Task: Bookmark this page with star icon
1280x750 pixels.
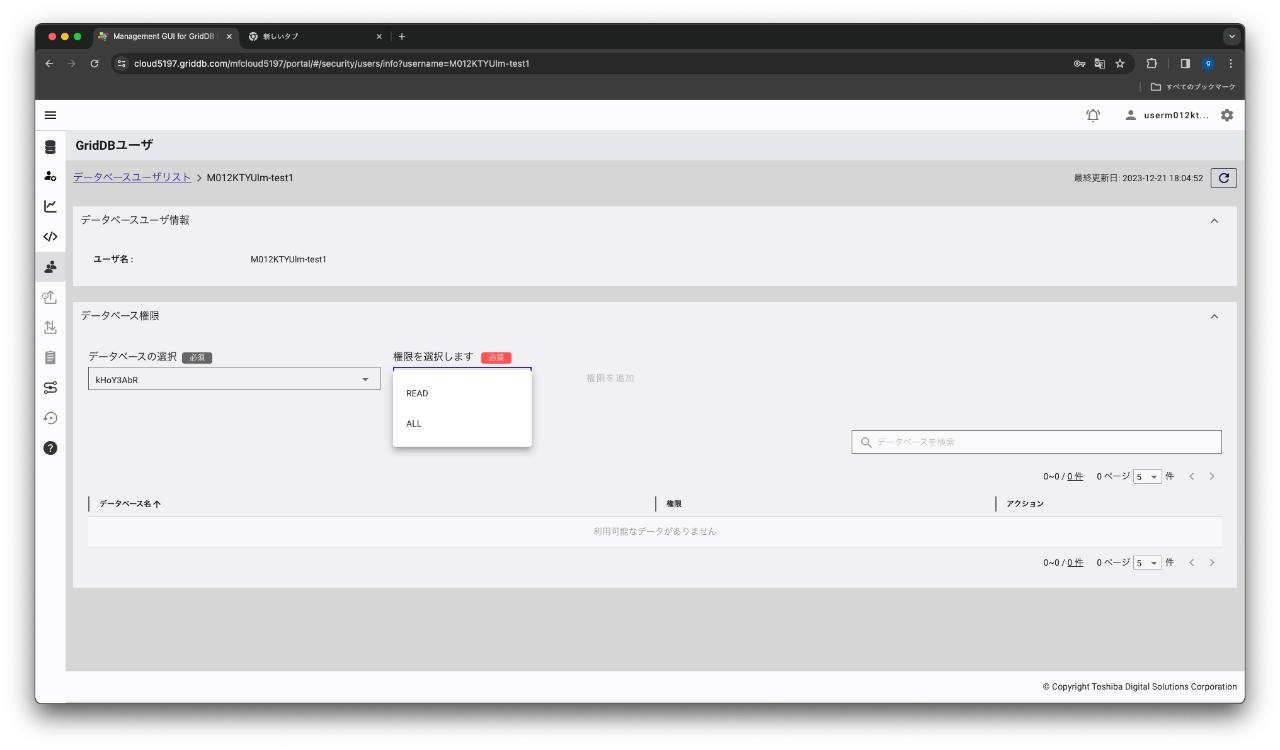Action: [1120, 63]
